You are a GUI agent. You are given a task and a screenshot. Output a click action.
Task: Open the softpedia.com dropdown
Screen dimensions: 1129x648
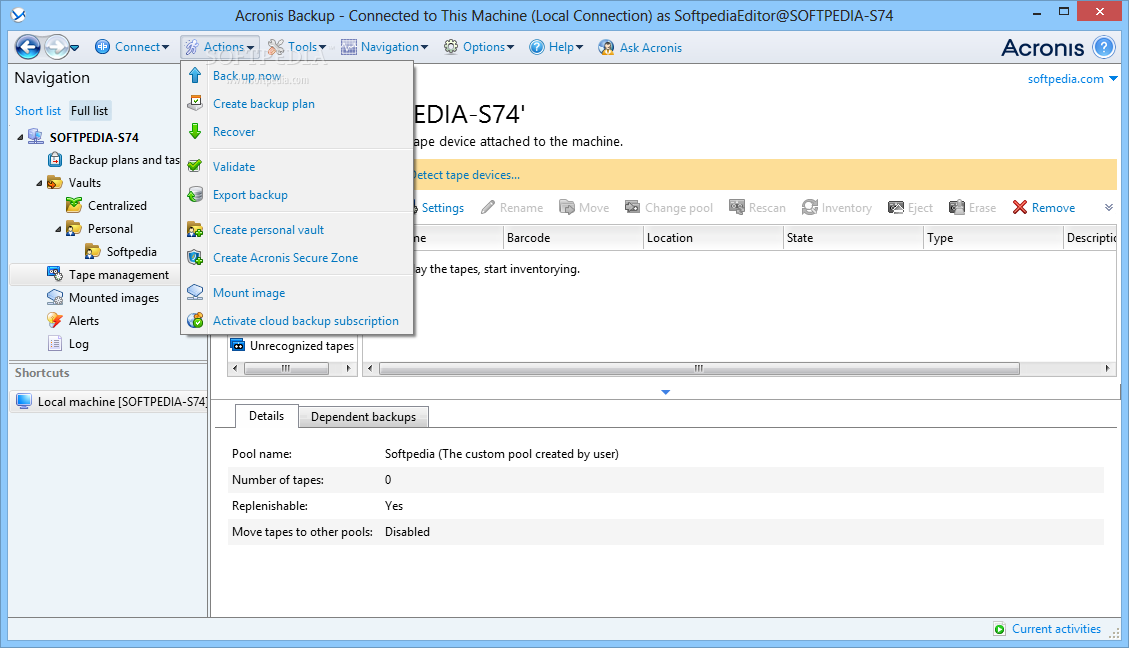pyautogui.click(x=1072, y=79)
